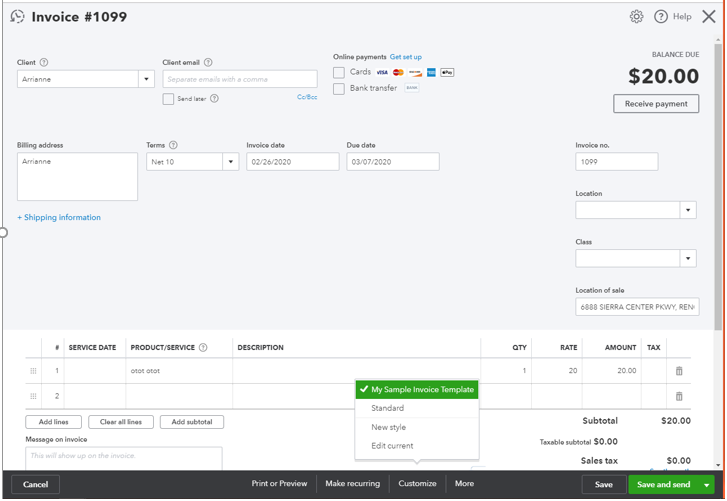
Task: Enable the Bank transfer checkbox
Action: [x=339, y=88]
